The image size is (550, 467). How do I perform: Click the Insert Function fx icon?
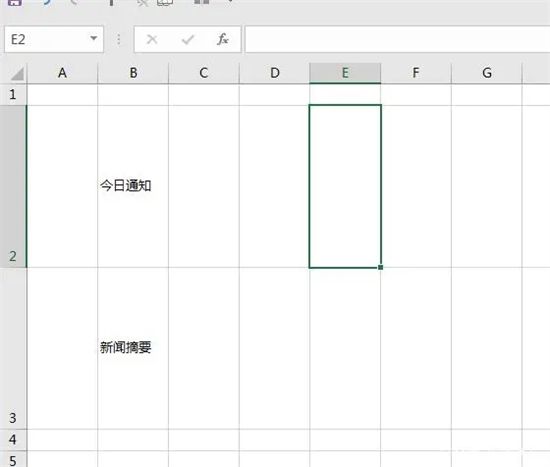(x=223, y=39)
